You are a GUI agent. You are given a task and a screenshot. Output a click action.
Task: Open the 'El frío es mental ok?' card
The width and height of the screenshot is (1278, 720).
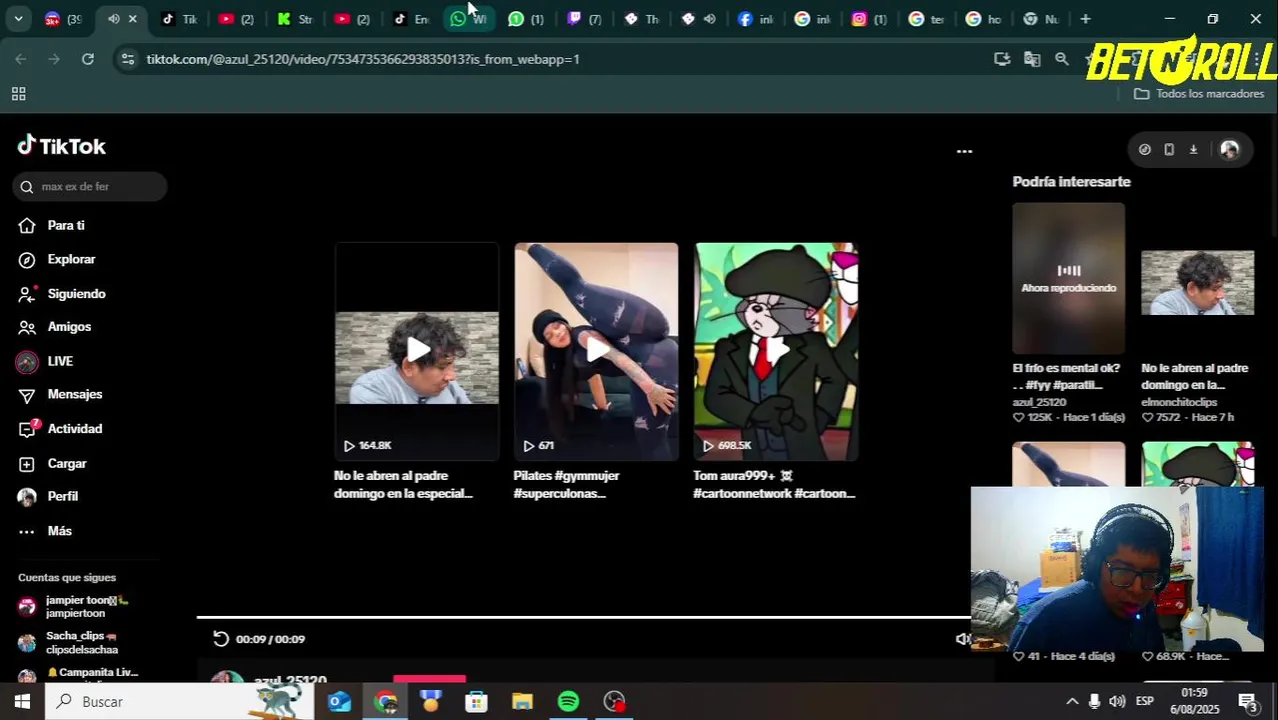tap(1068, 279)
